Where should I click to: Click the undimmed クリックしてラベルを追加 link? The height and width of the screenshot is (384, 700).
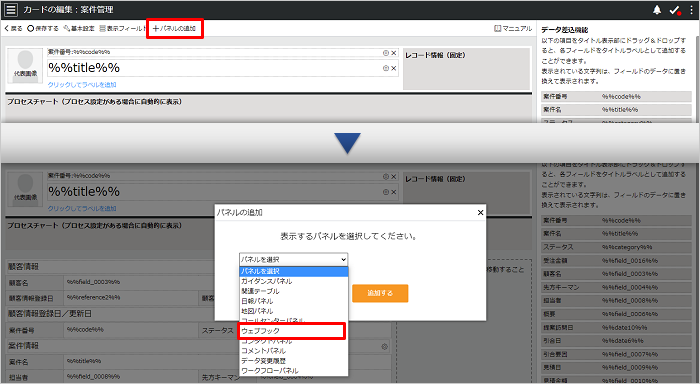click(82, 84)
